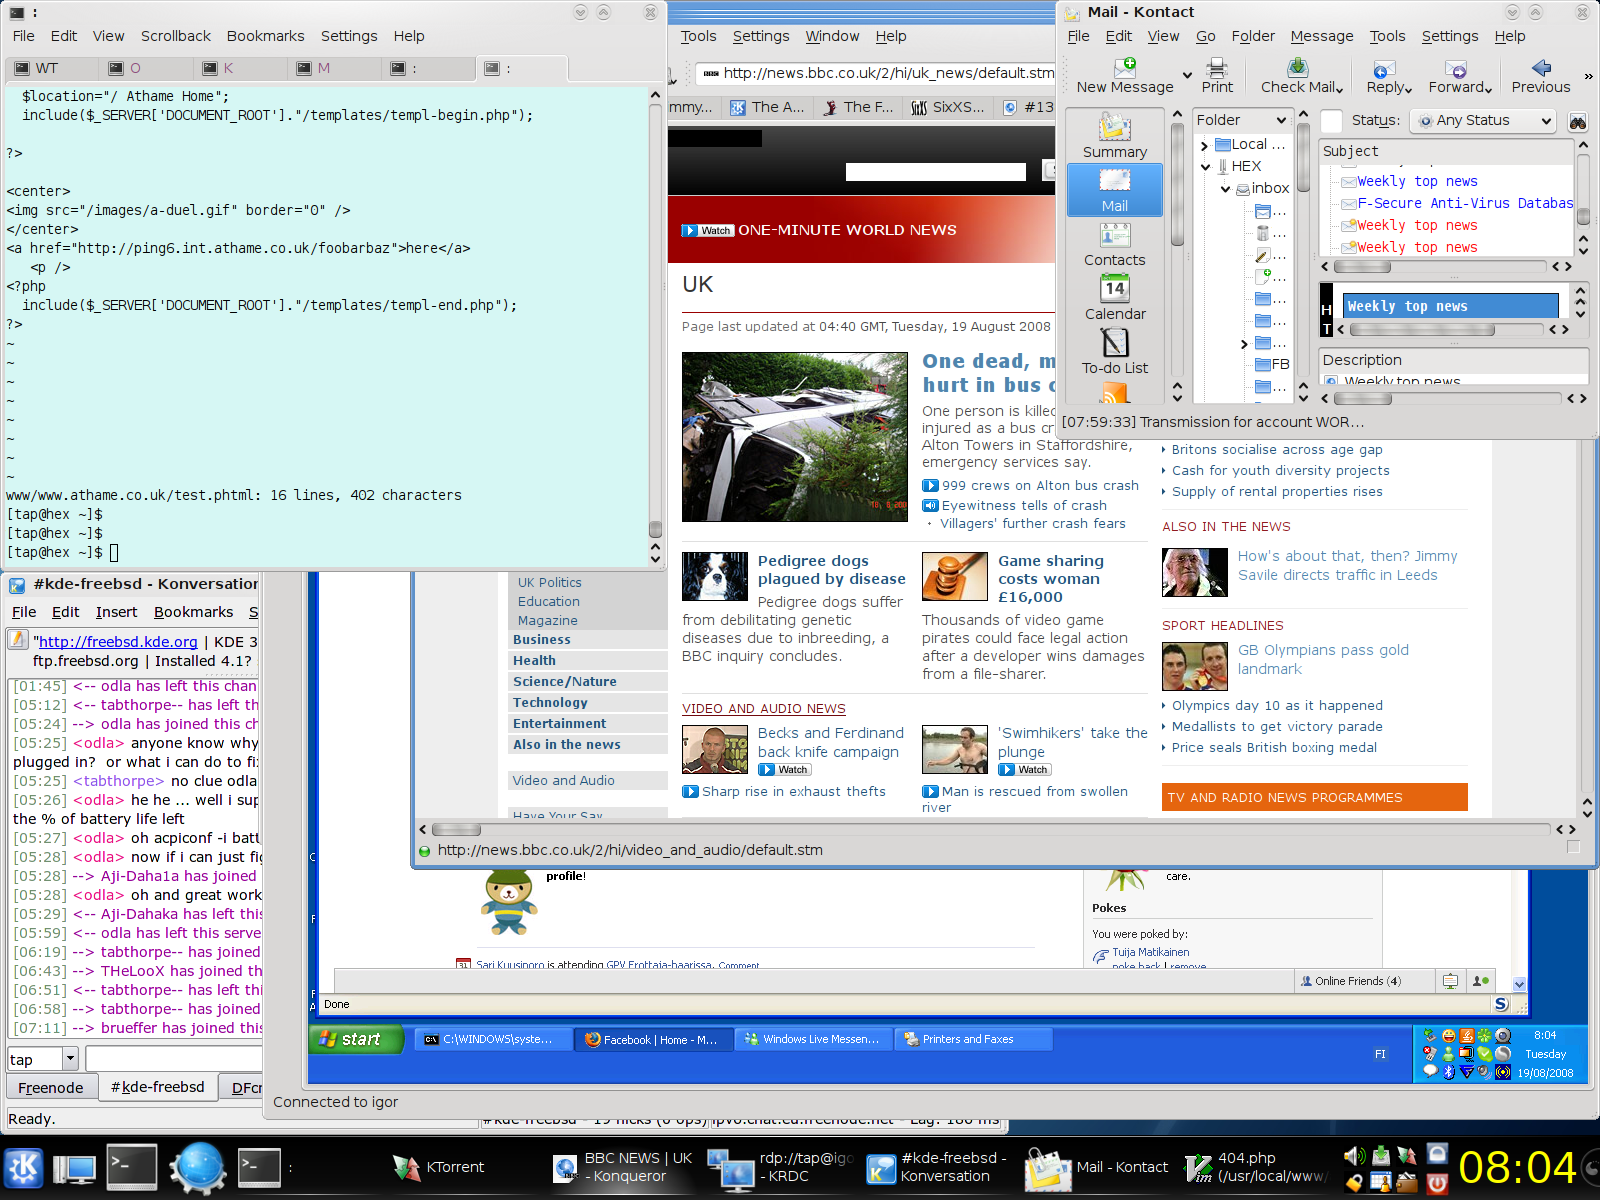Screen dimensions: 1600x1200
Task: Collapse HEX account in folder tree
Action: tap(1205, 167)
